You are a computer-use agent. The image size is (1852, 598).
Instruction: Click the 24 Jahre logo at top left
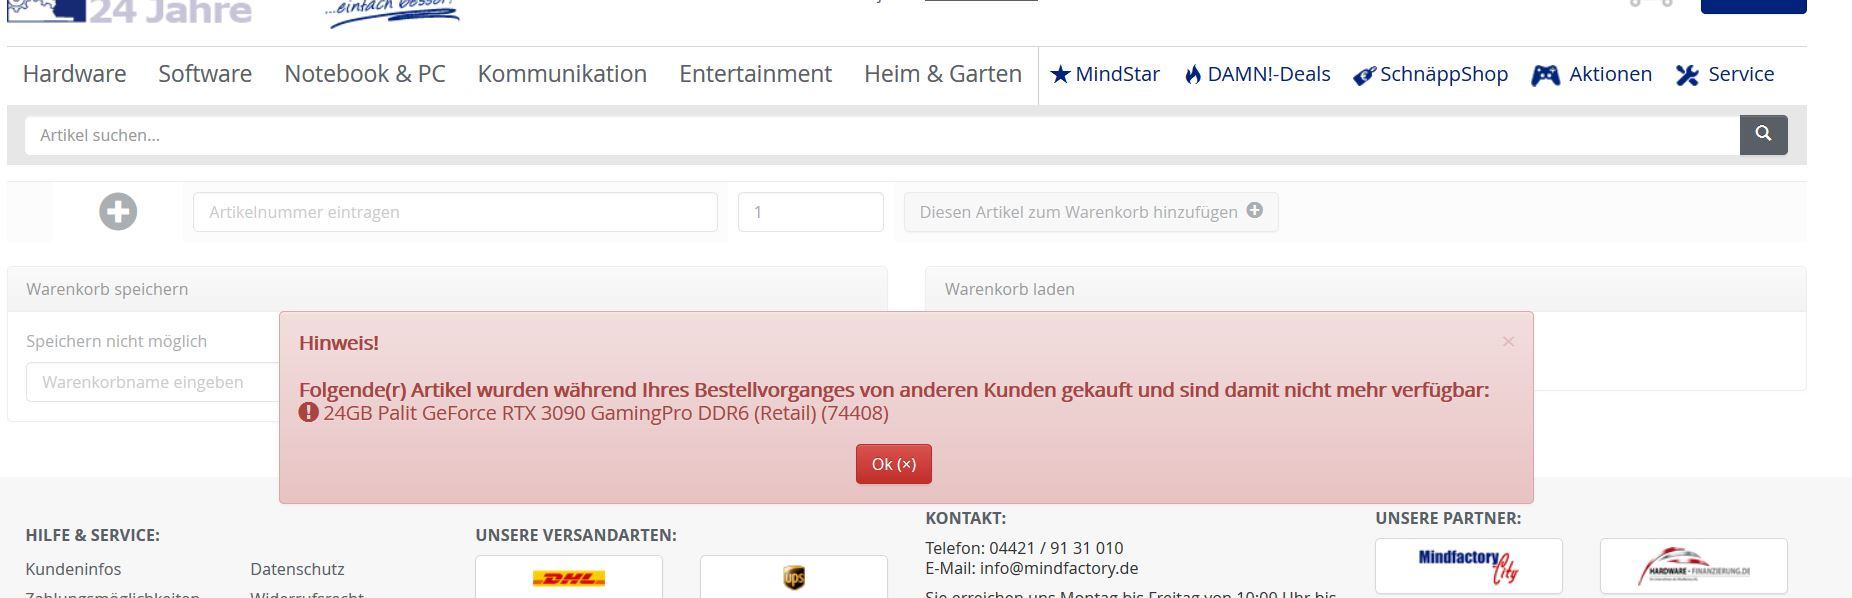pos(130,12)
